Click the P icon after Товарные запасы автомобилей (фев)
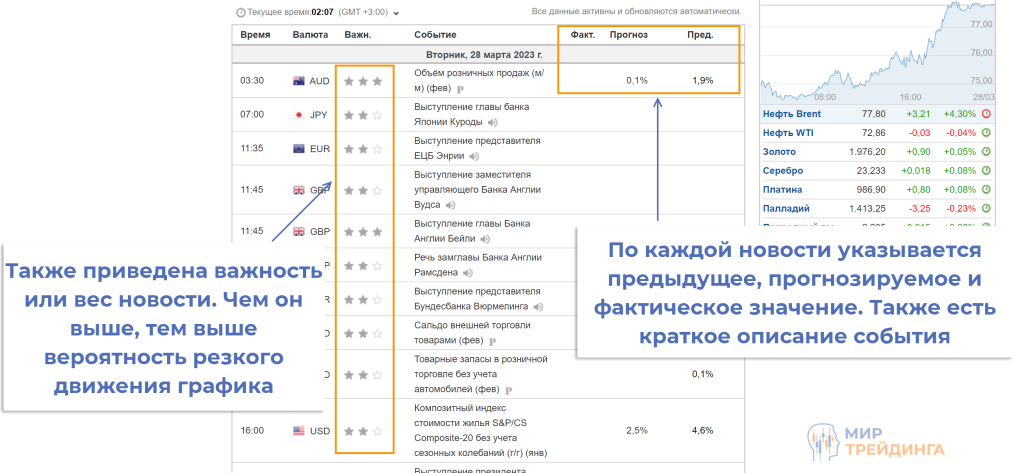The height and width of the screenshot is (473, 1024). (509, 390)
